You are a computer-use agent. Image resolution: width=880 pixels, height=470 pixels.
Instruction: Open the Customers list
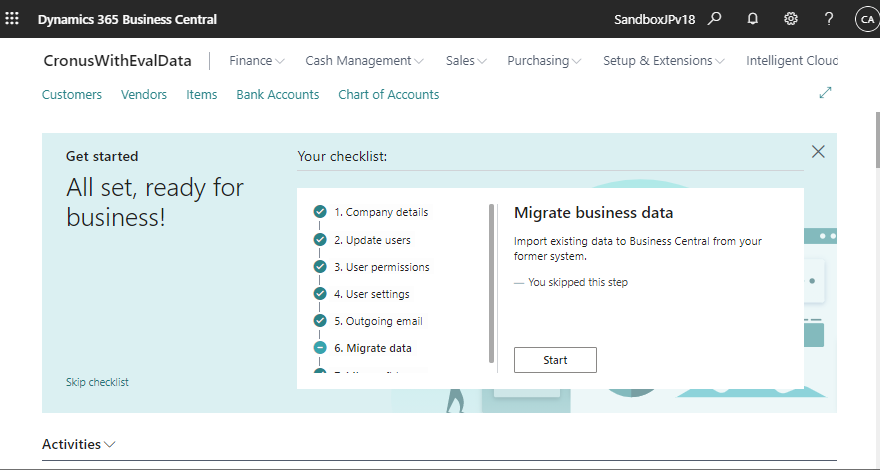coord(72,94)
